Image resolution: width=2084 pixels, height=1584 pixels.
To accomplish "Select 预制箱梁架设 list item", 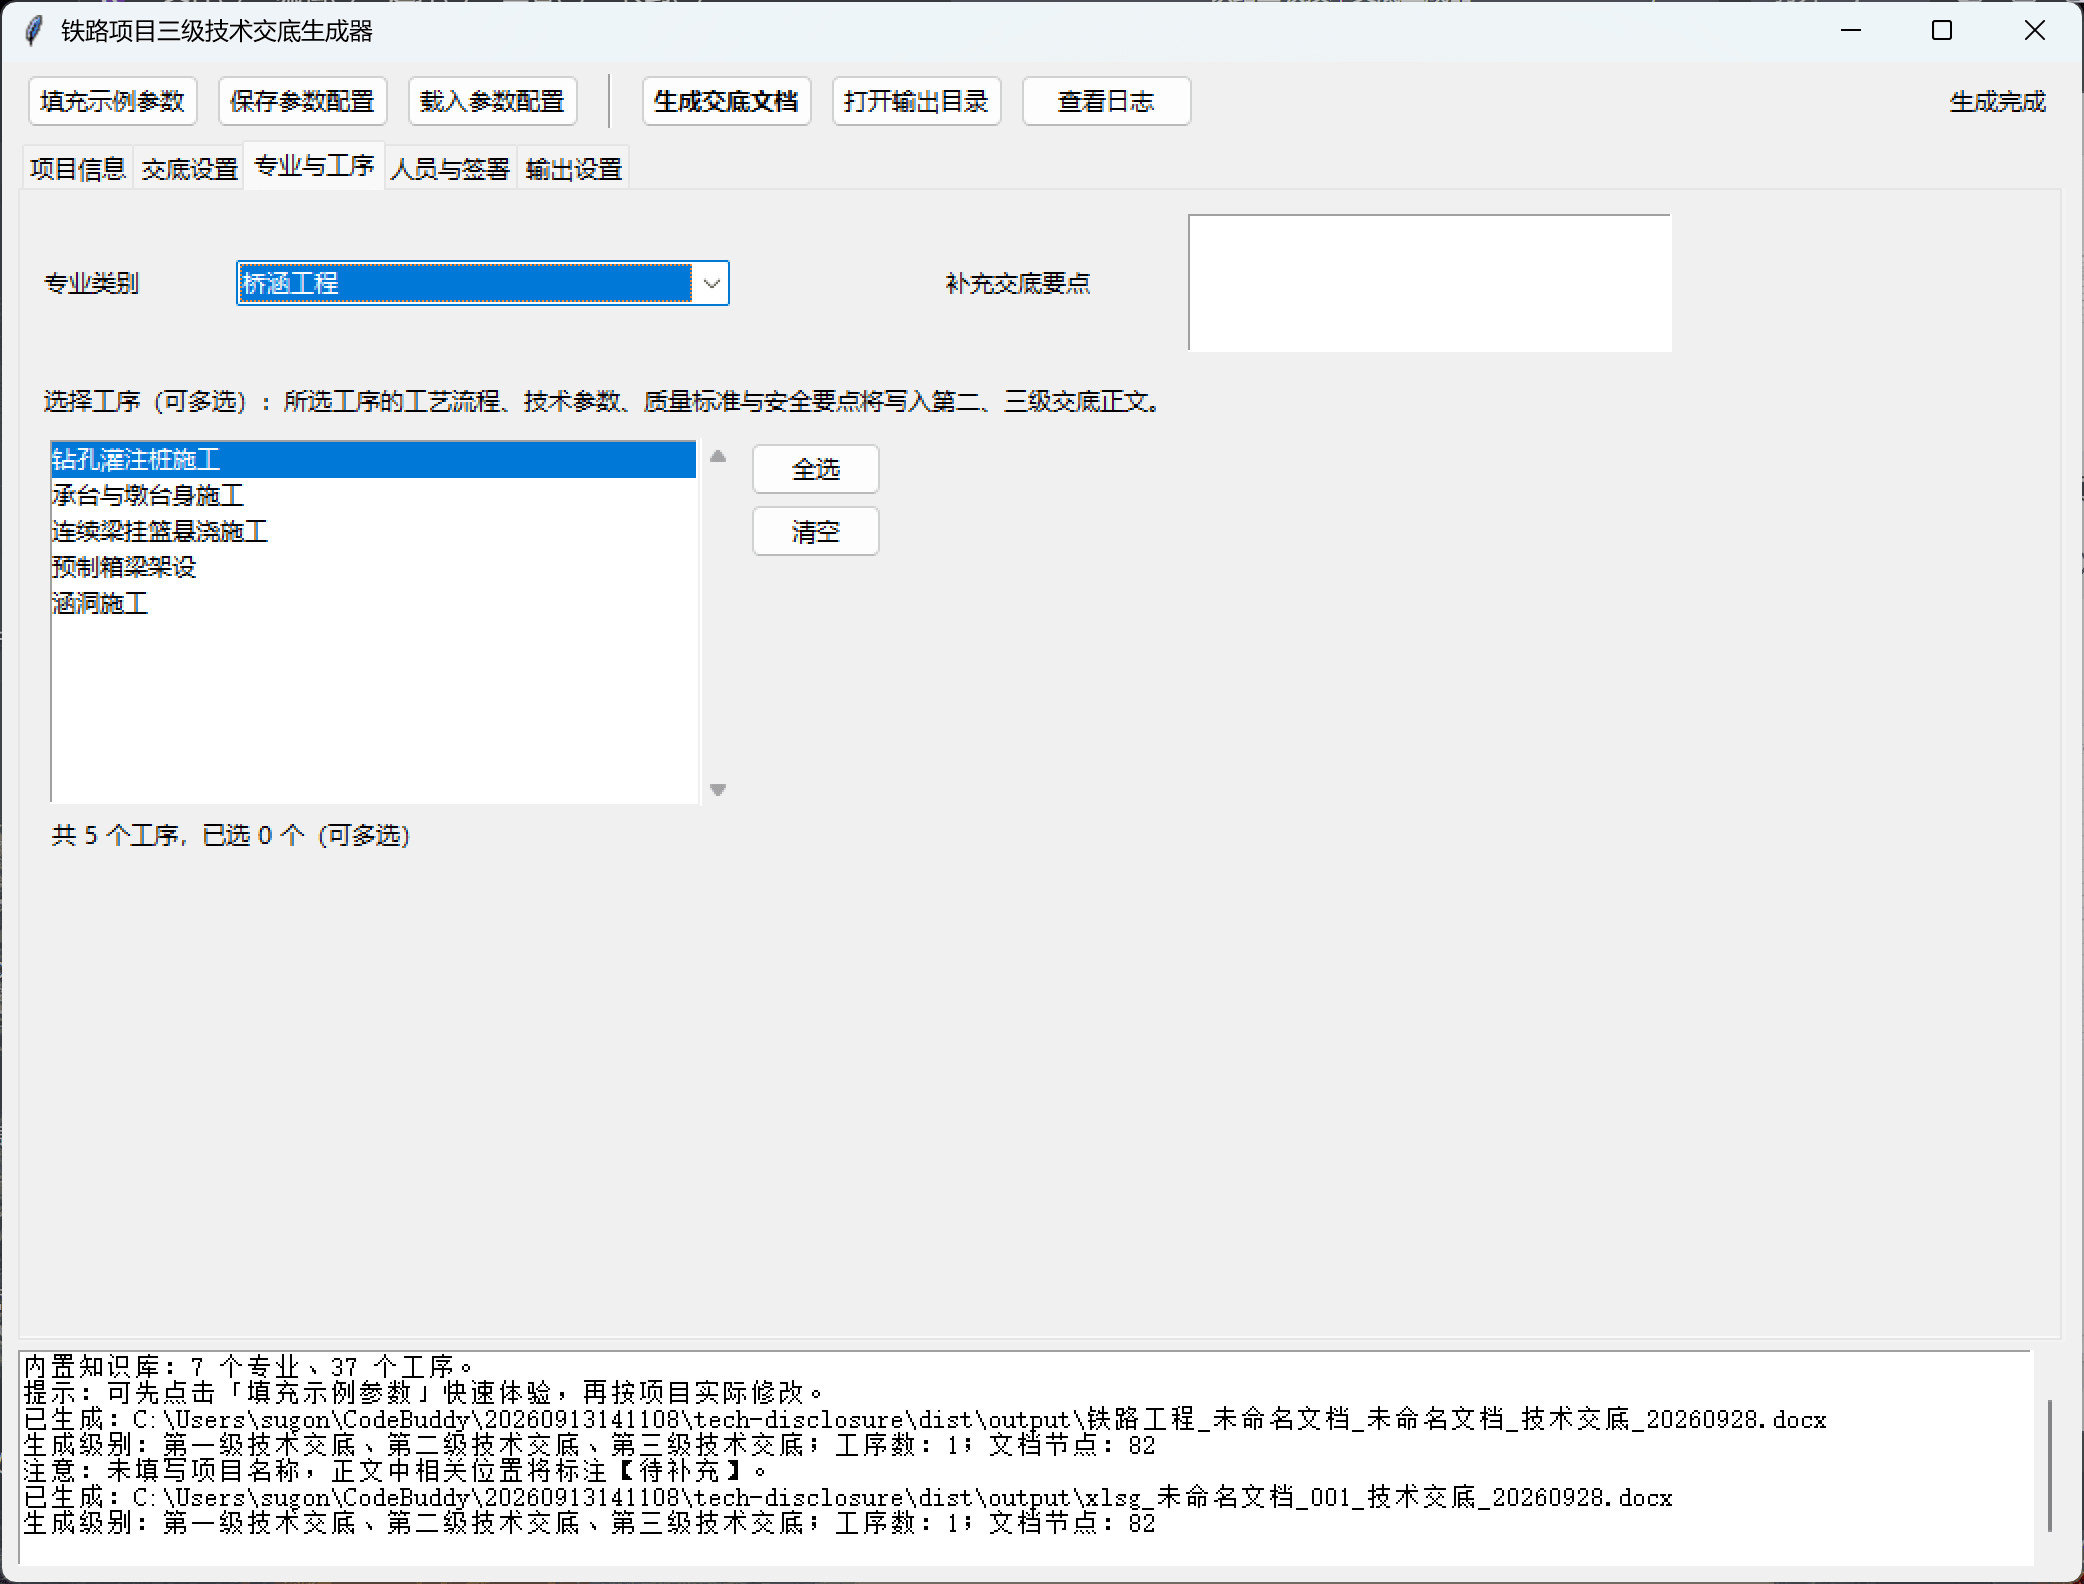I will pyautogui.click(x=373, y=568).
